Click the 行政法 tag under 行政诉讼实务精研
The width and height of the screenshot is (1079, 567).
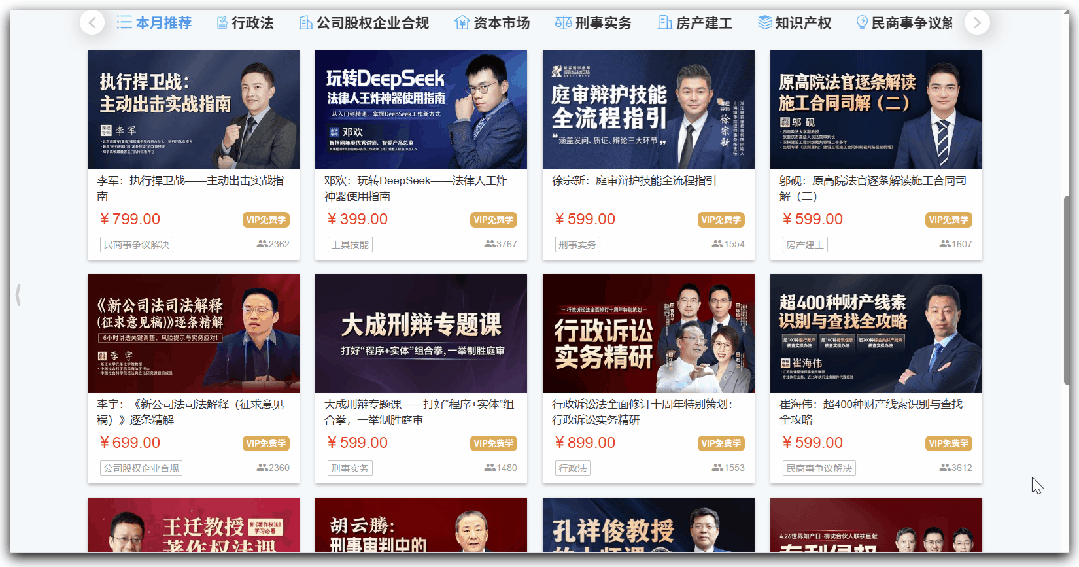click(573, 468)
